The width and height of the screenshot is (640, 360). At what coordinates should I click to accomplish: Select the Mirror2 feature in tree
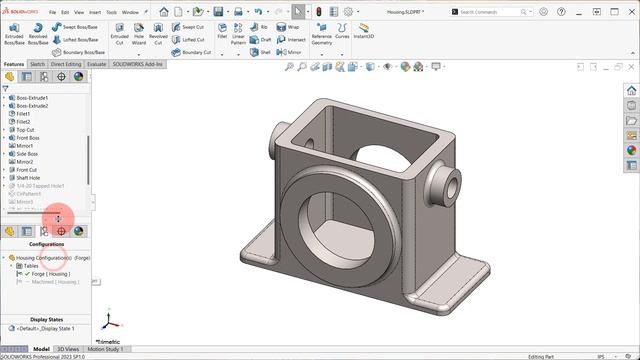tap(21, 162)
